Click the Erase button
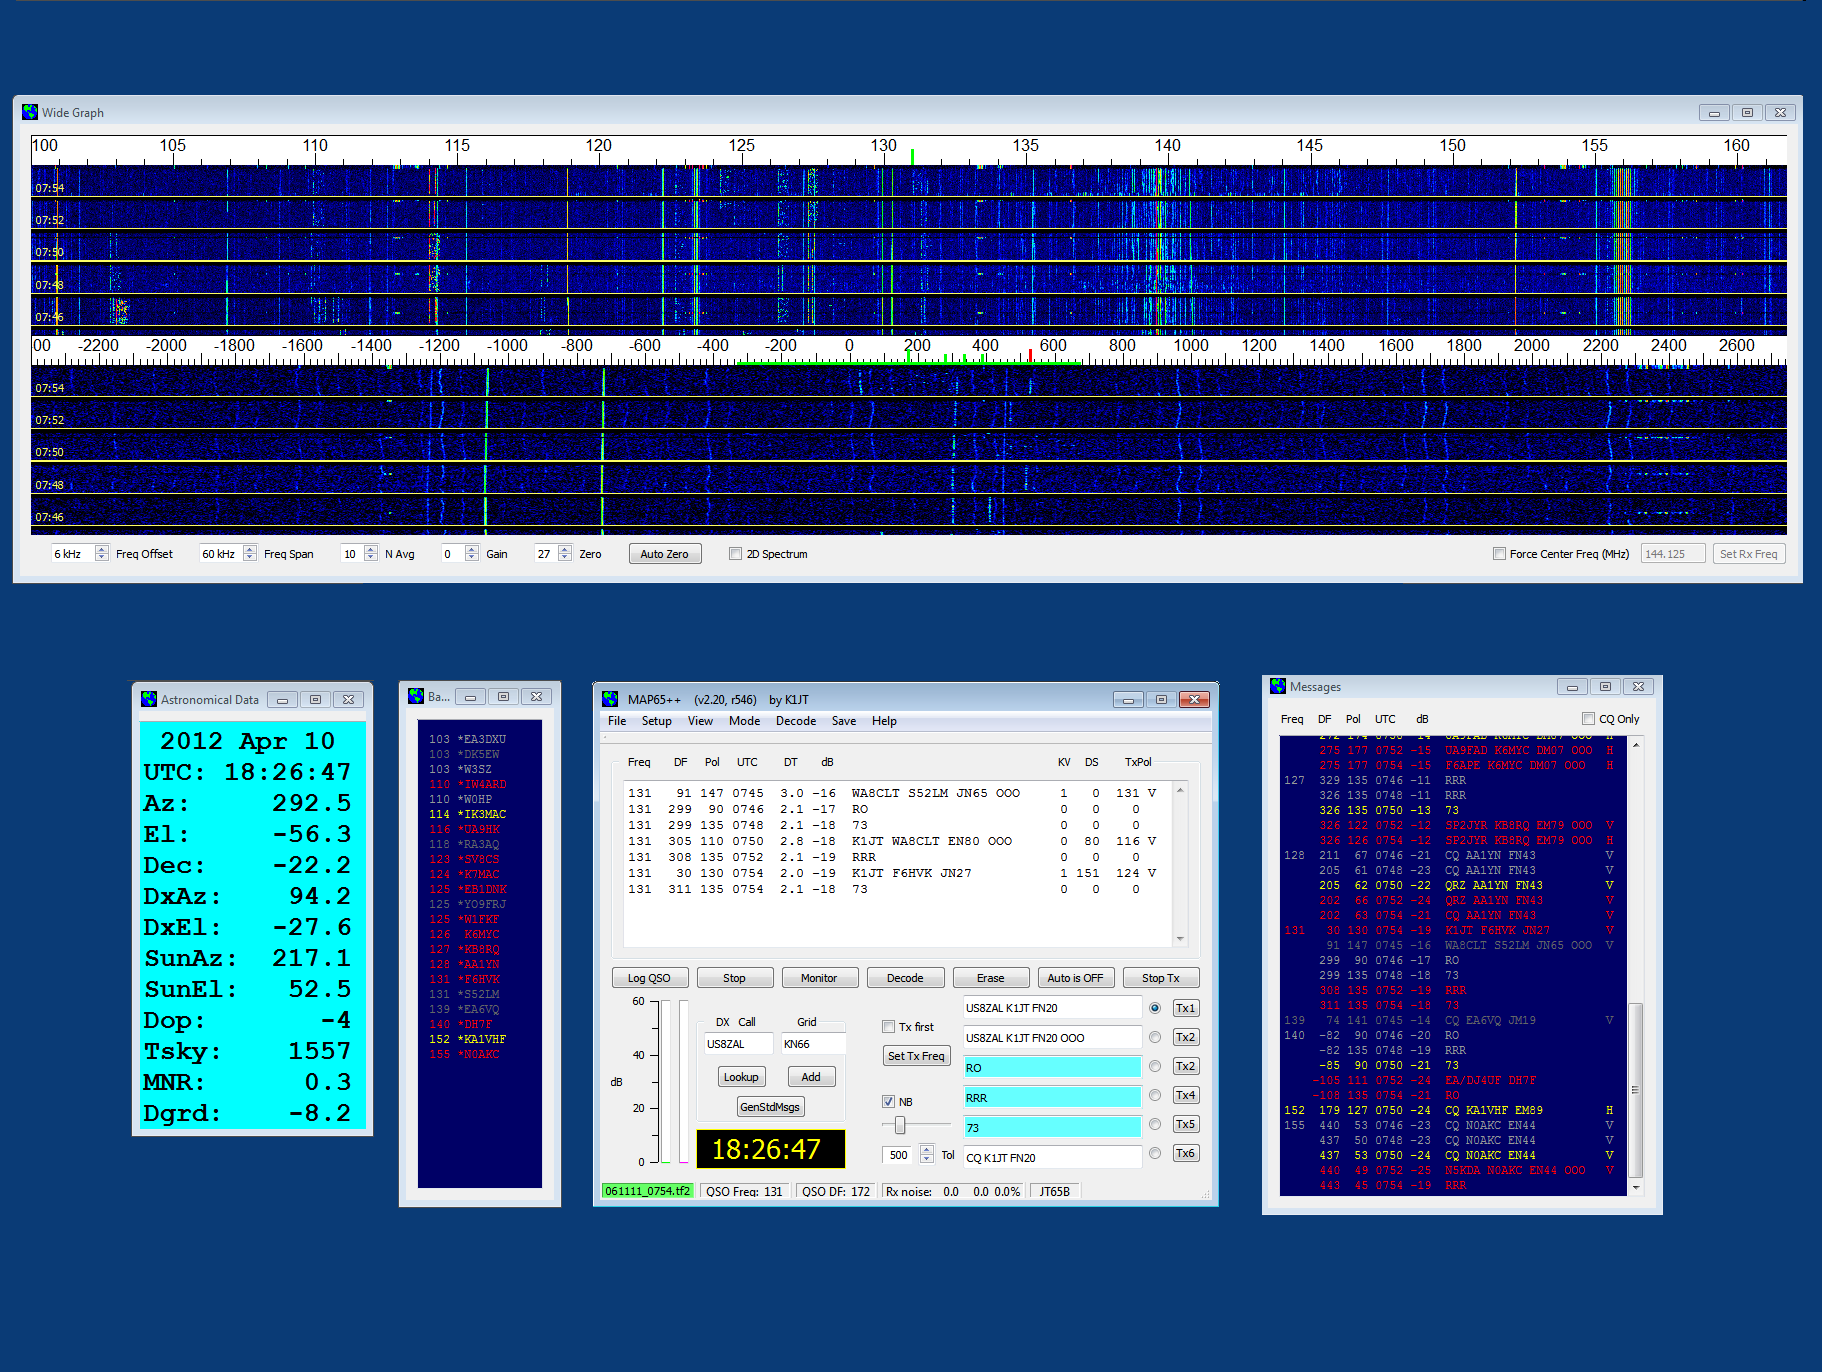Image resolution: width=1822 pixels, height=1372 pixels. point(991,978)
